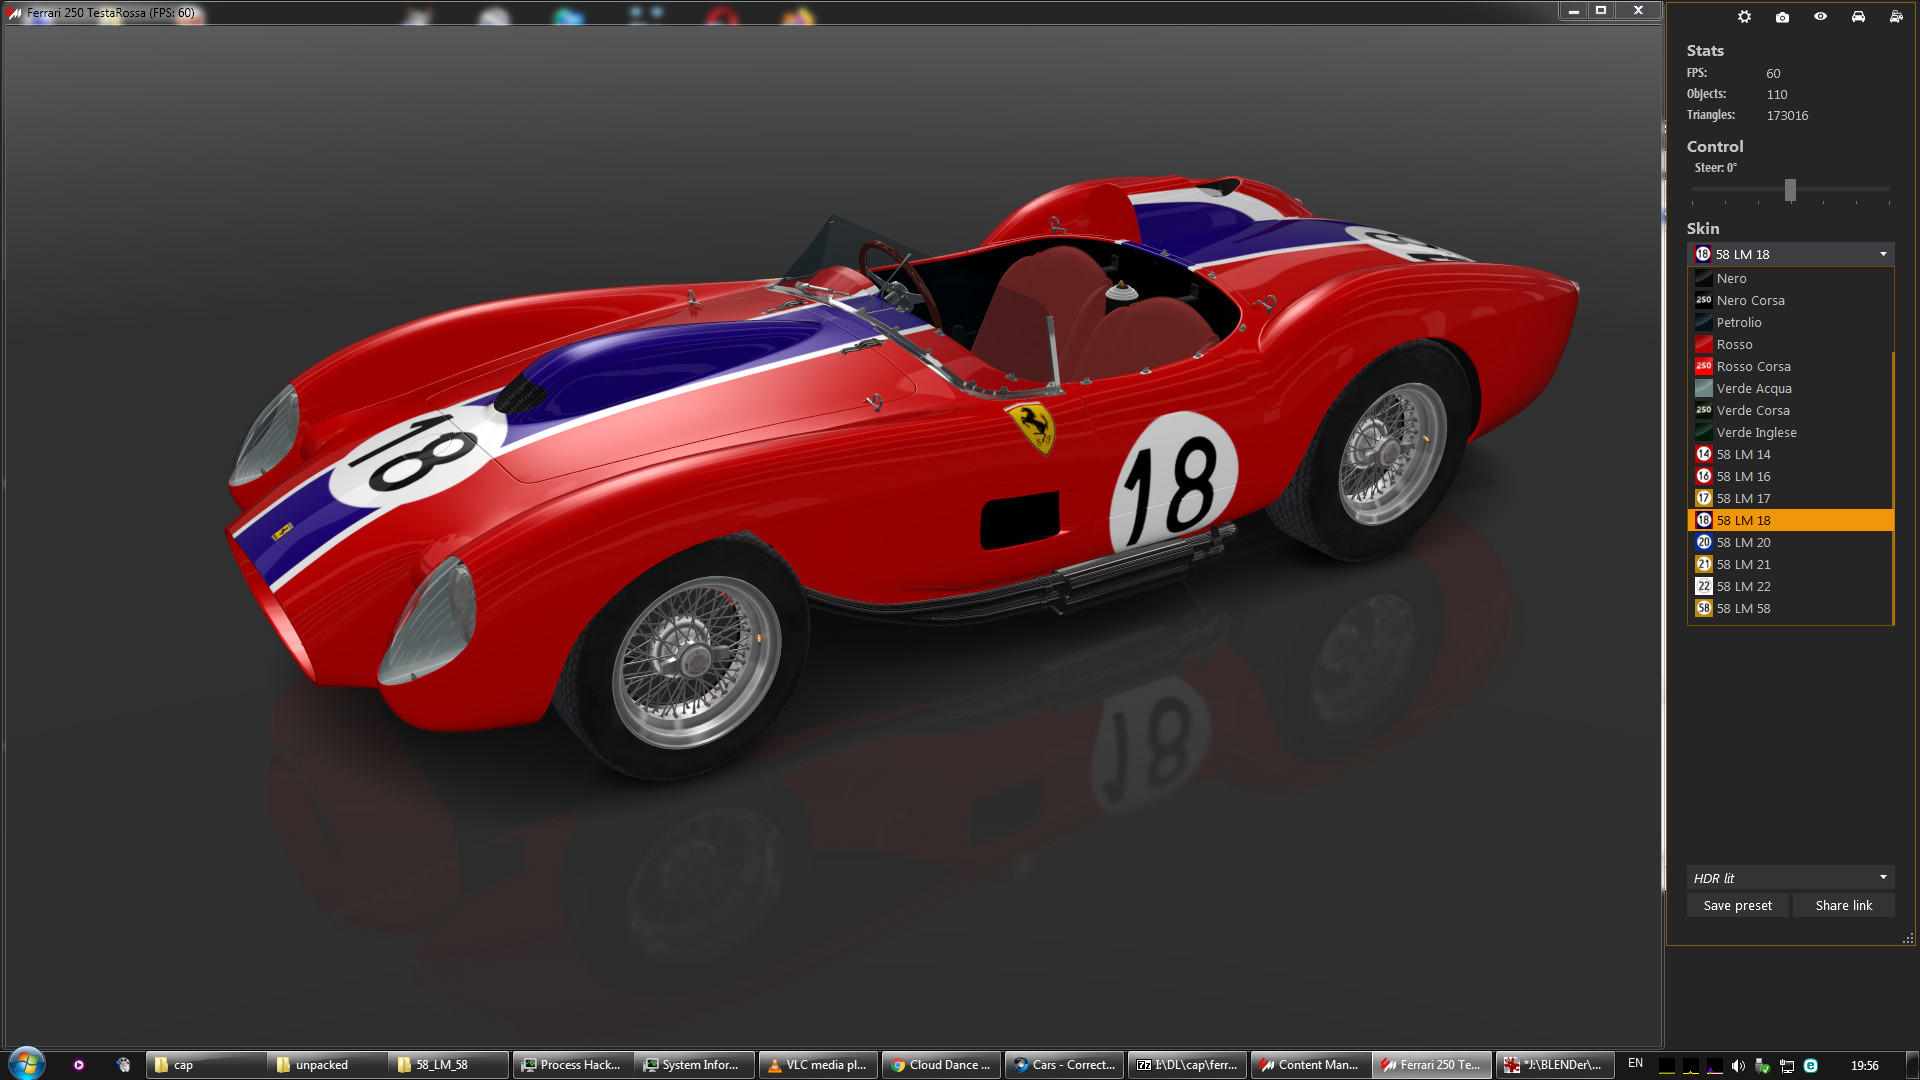Click the red-green CPU graph tray icon
Image resolution: width=1920 pixels, height=1080 pixels.
[1666, 1066]
